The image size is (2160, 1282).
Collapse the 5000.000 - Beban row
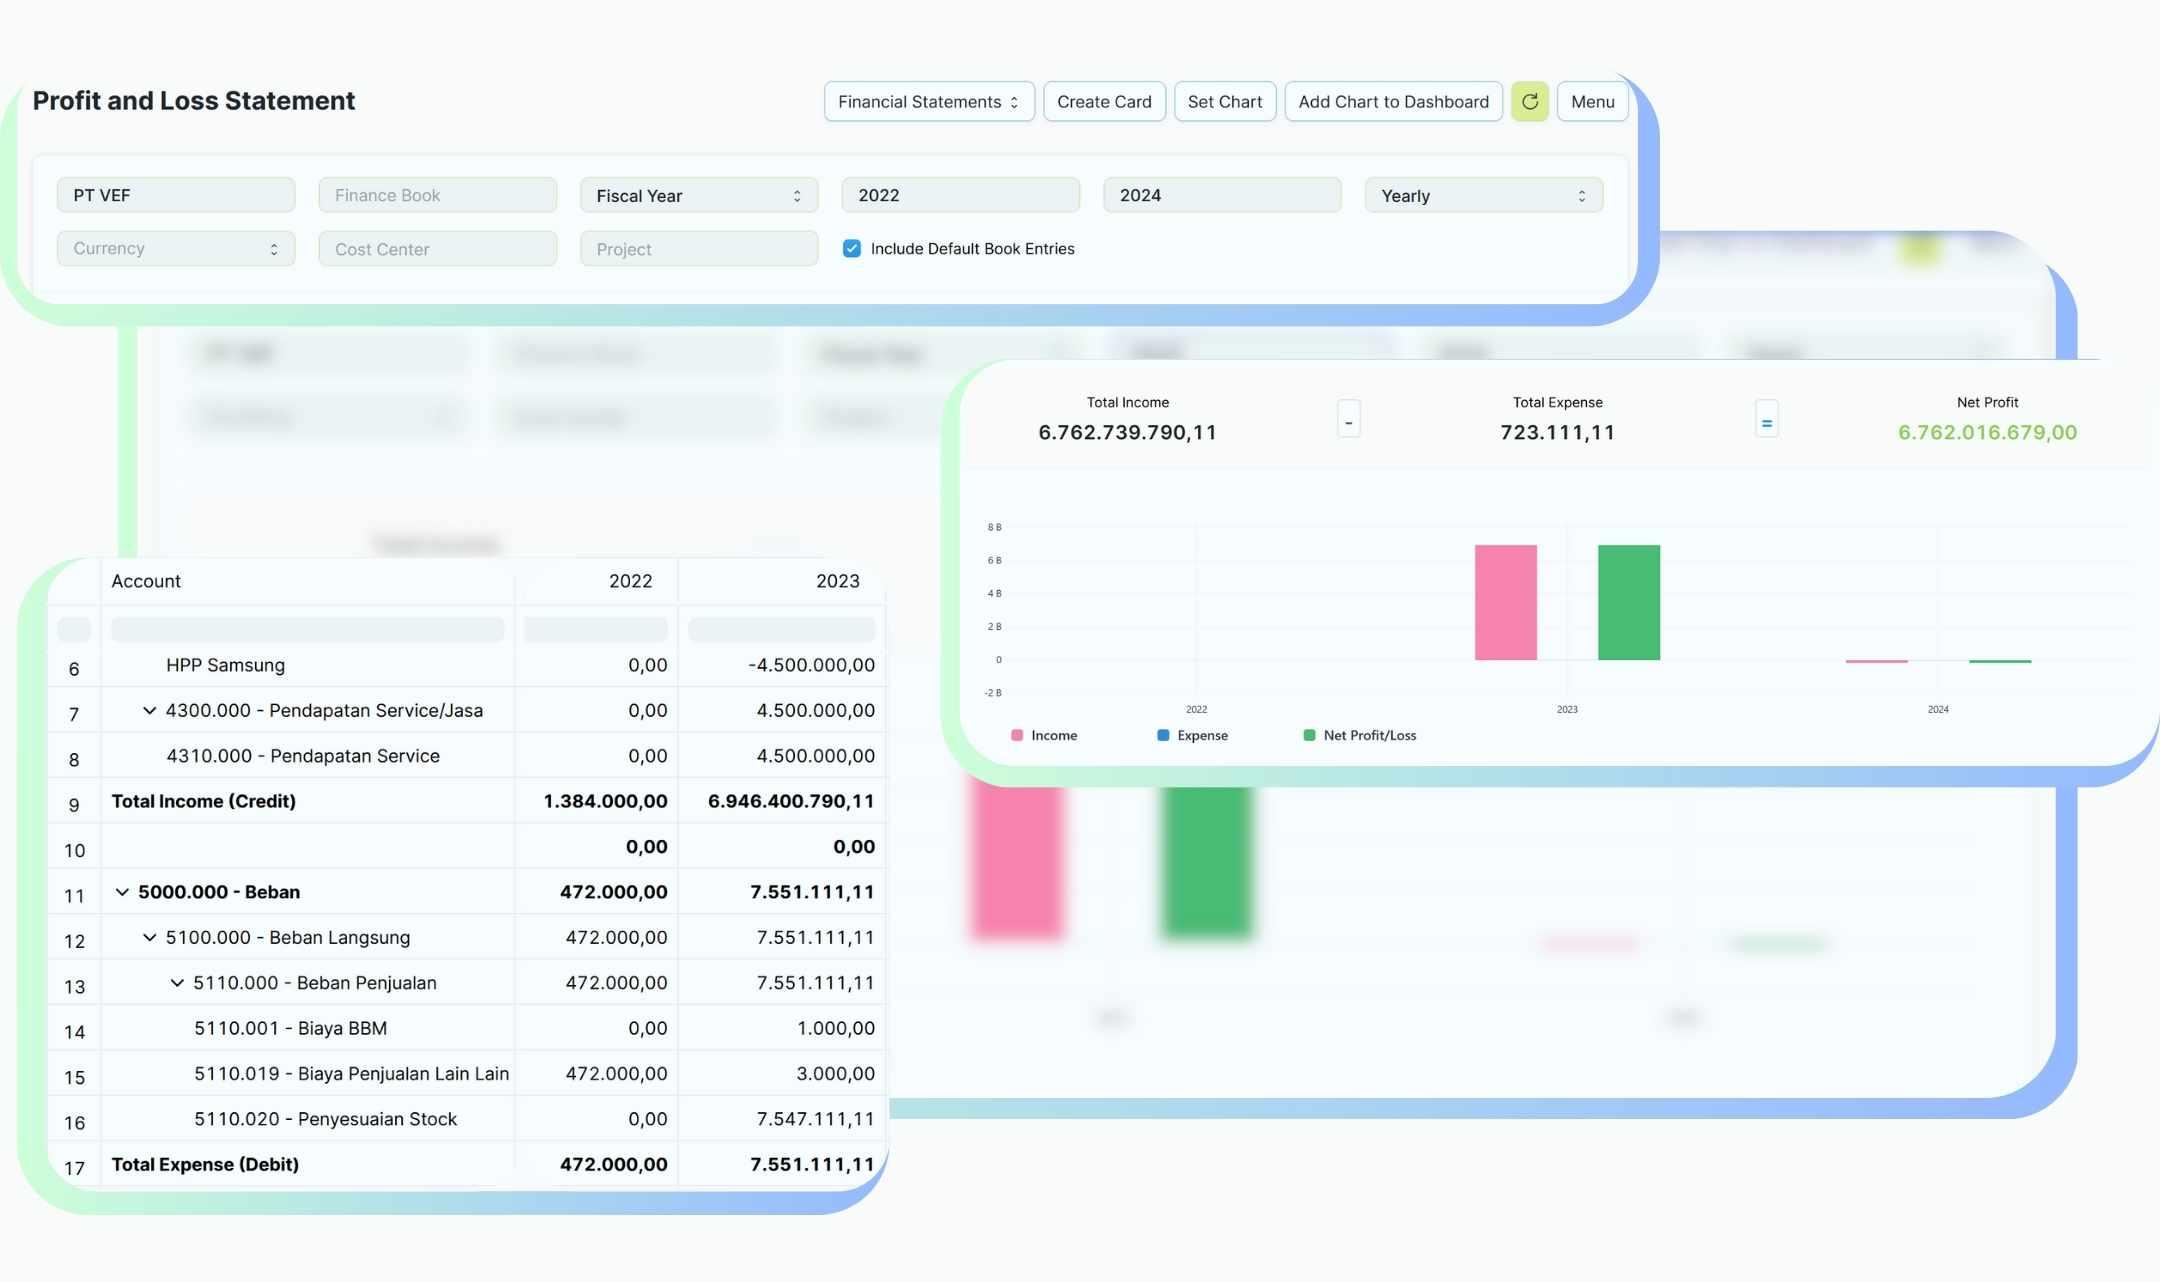[122, 891]
